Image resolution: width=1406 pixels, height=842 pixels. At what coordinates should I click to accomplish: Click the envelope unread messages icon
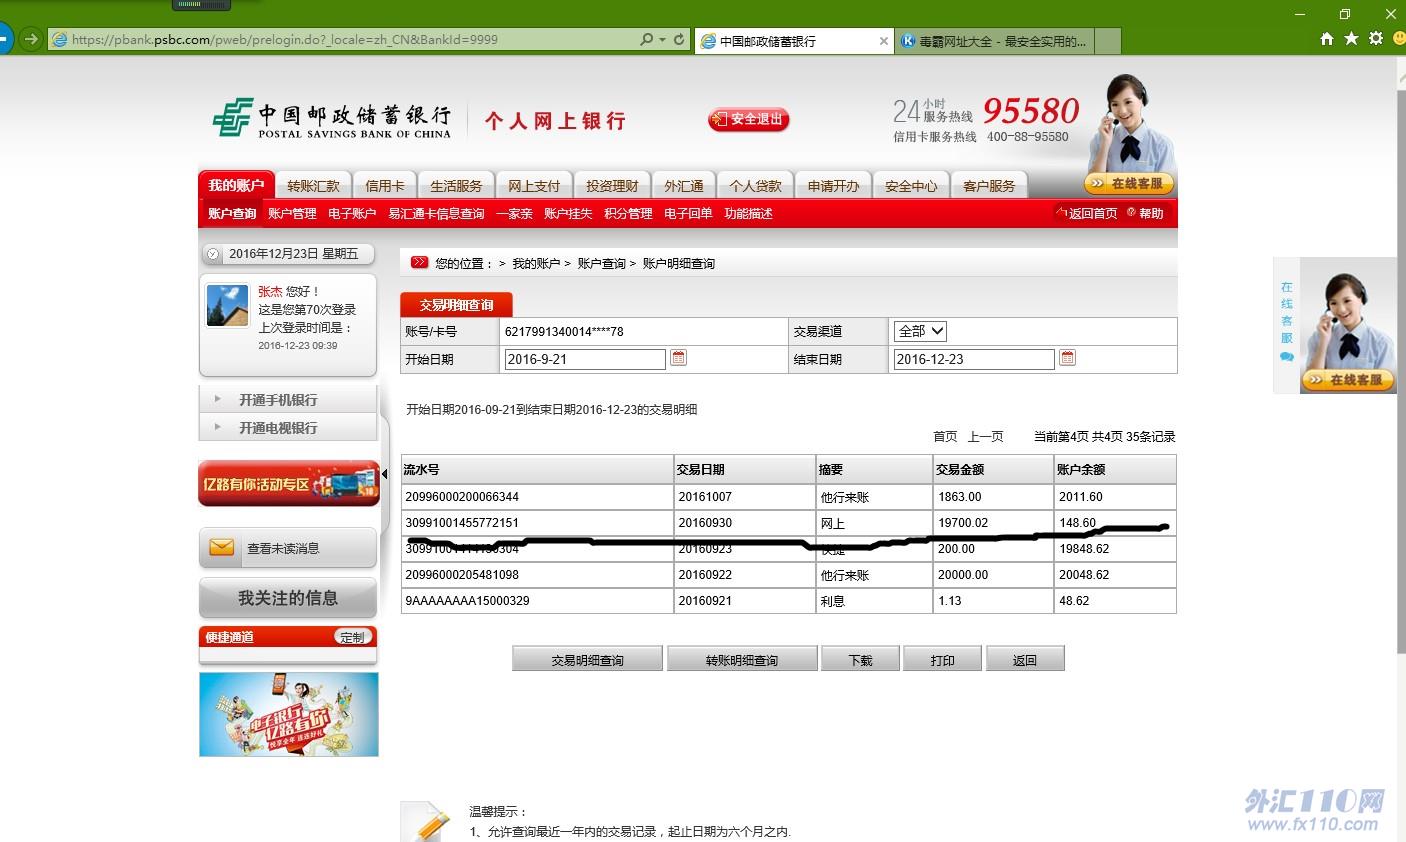221,548
